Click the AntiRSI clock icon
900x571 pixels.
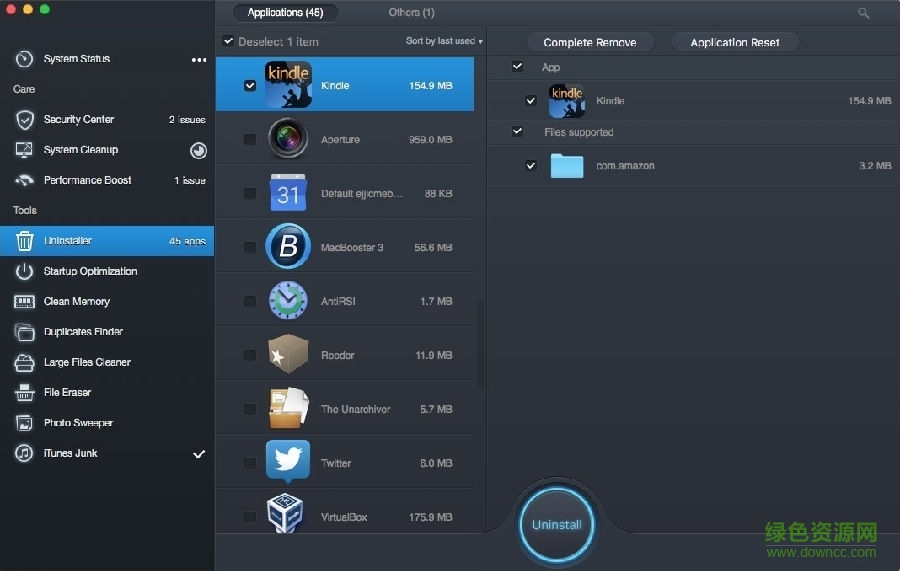[x=288, y=300]
